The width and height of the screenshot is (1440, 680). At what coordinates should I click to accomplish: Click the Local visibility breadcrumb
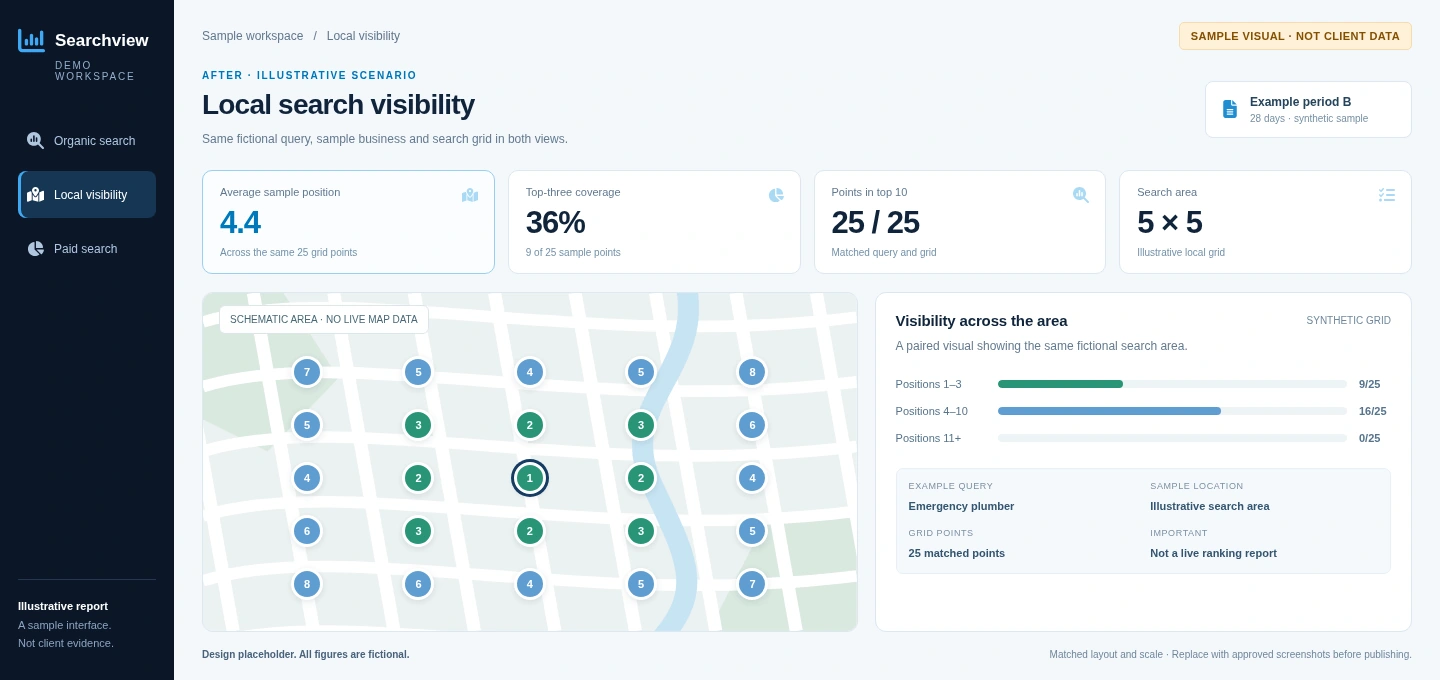(363, 36)
